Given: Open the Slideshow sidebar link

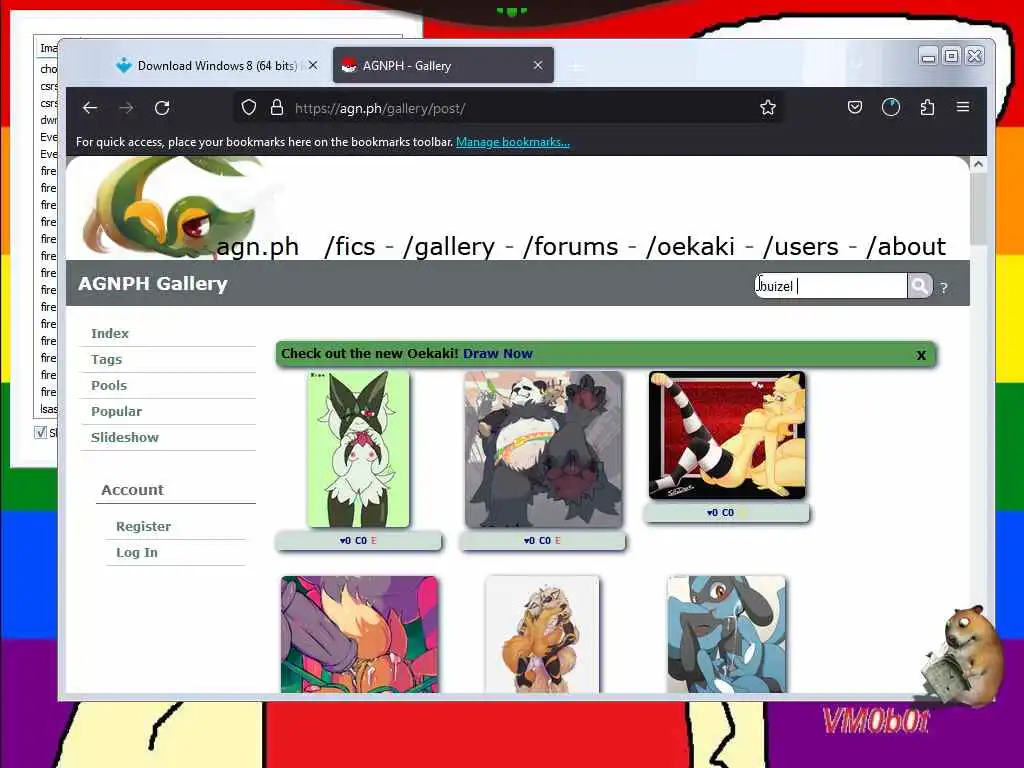Looking at the screenshot, I should (x=125, y=438).
